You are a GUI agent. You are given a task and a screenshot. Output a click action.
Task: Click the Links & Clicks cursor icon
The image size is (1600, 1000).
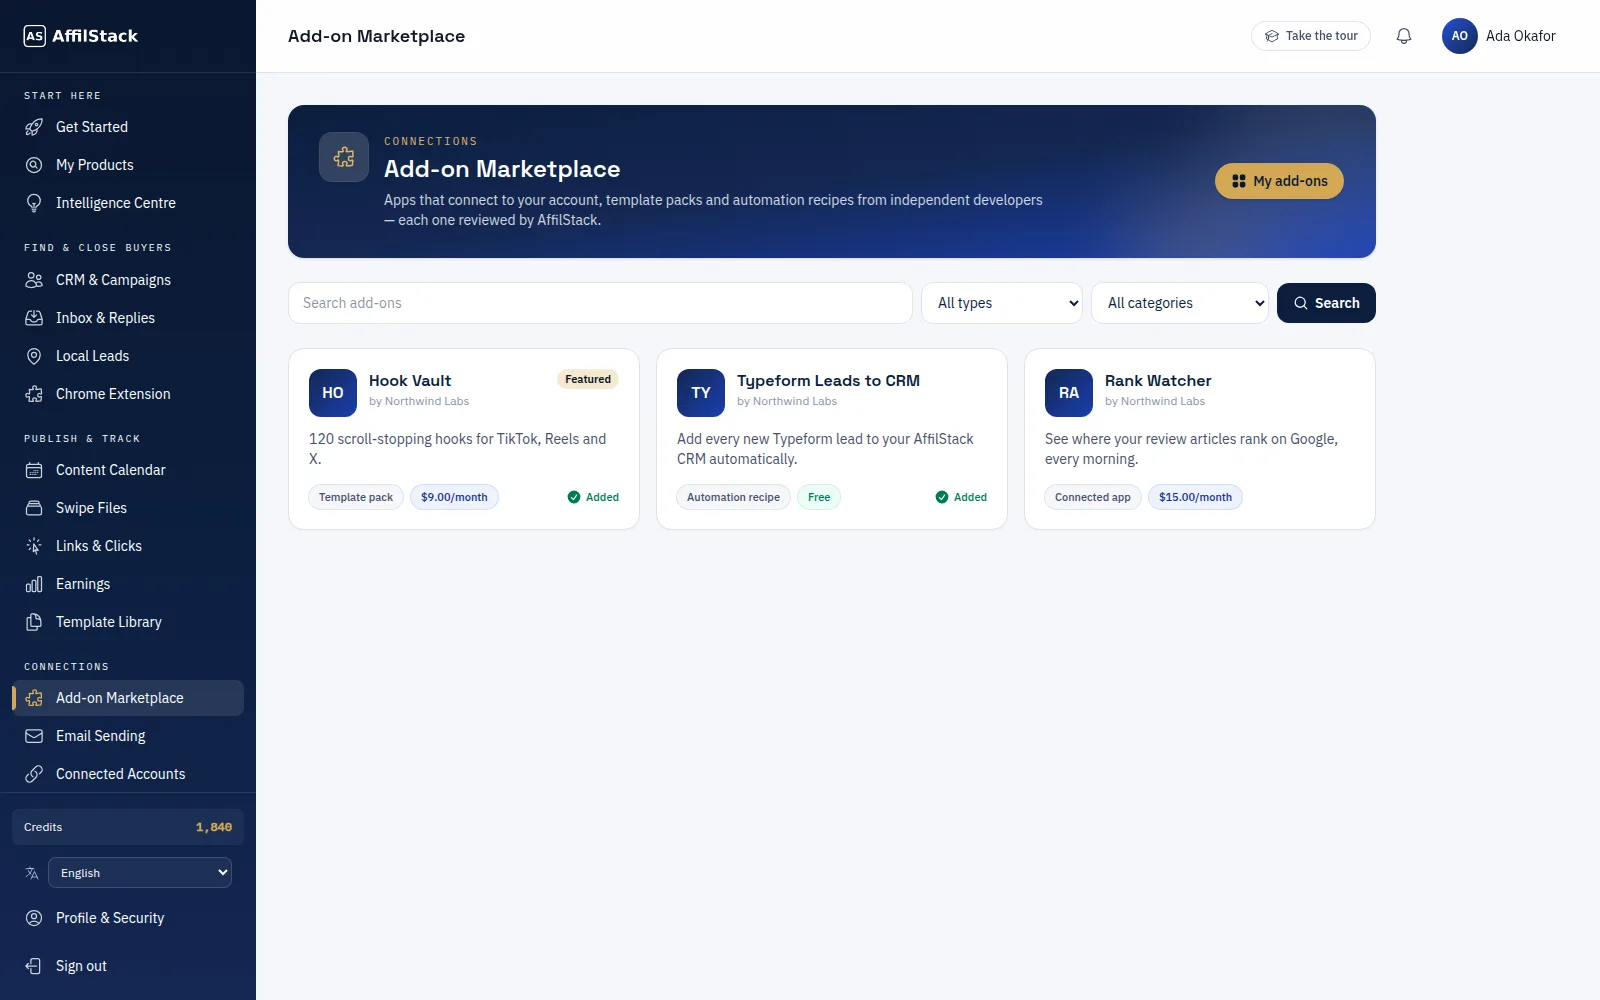coord(34,546)
